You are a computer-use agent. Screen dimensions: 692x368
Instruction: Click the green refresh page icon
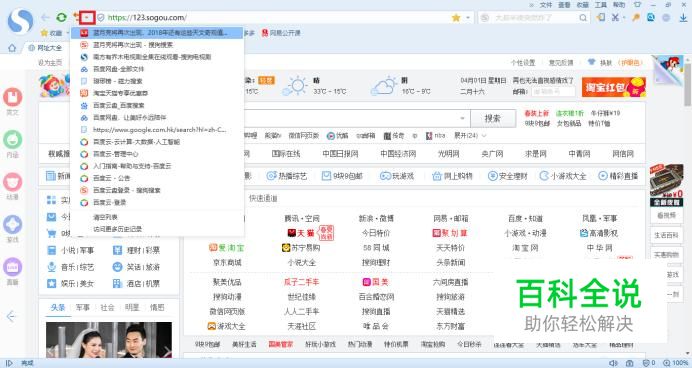point(61,18)
